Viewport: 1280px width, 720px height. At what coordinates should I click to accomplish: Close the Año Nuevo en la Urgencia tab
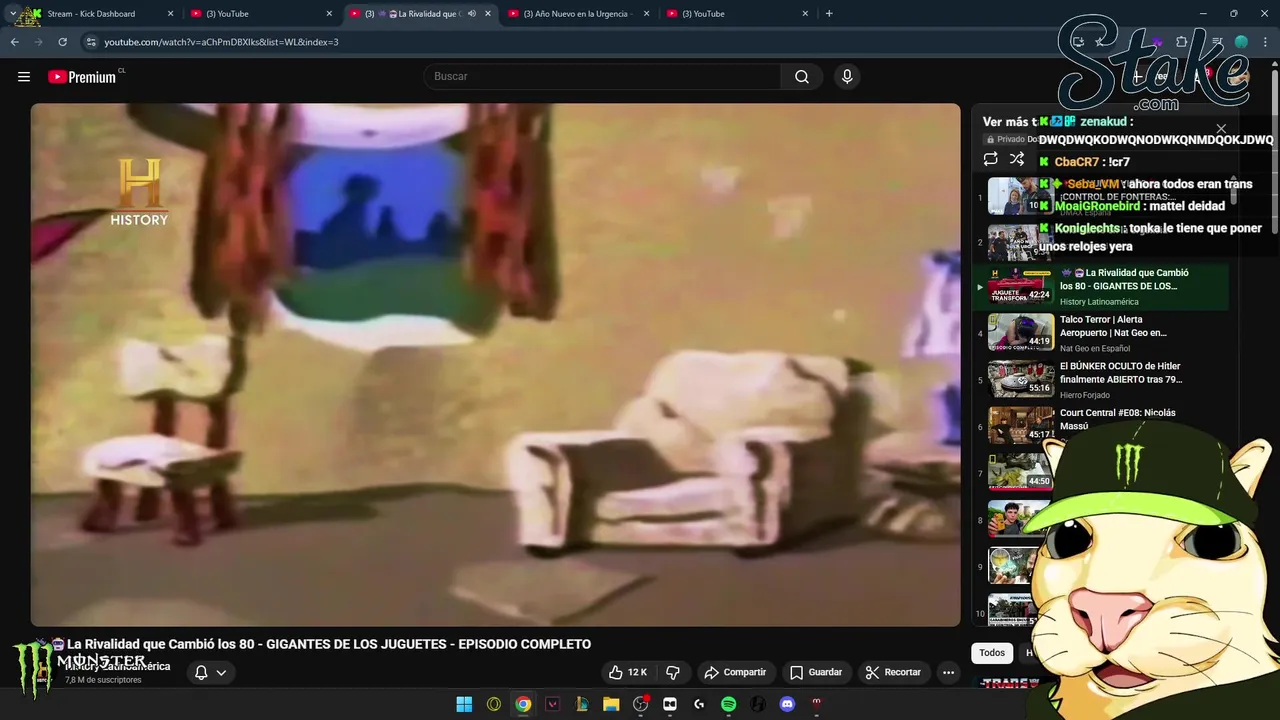tap(646, 14)
